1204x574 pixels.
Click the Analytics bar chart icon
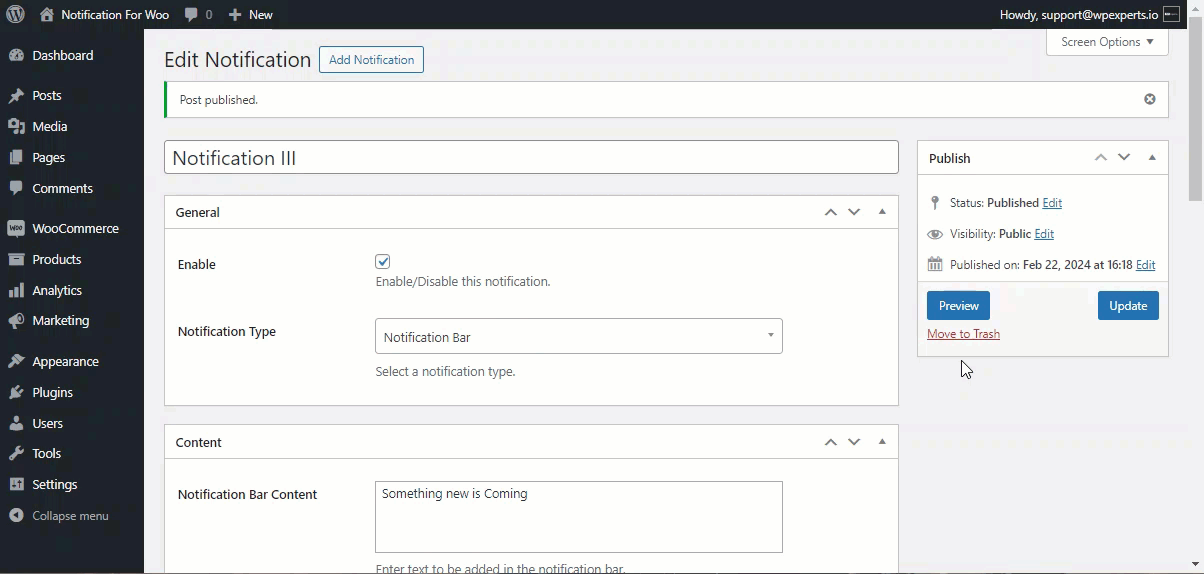coord(16,290)
